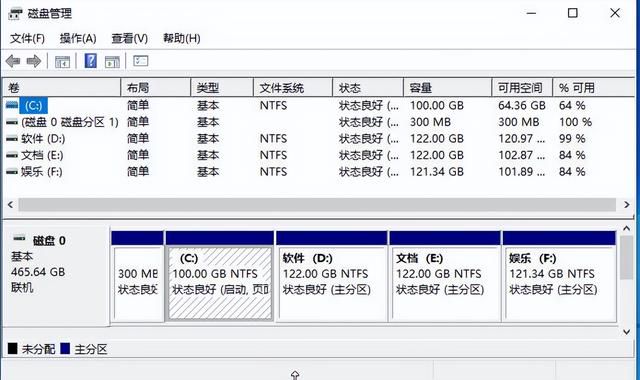Click the Forward arrow toolbar icon
The image size is (640, 380).
[34, 62]
